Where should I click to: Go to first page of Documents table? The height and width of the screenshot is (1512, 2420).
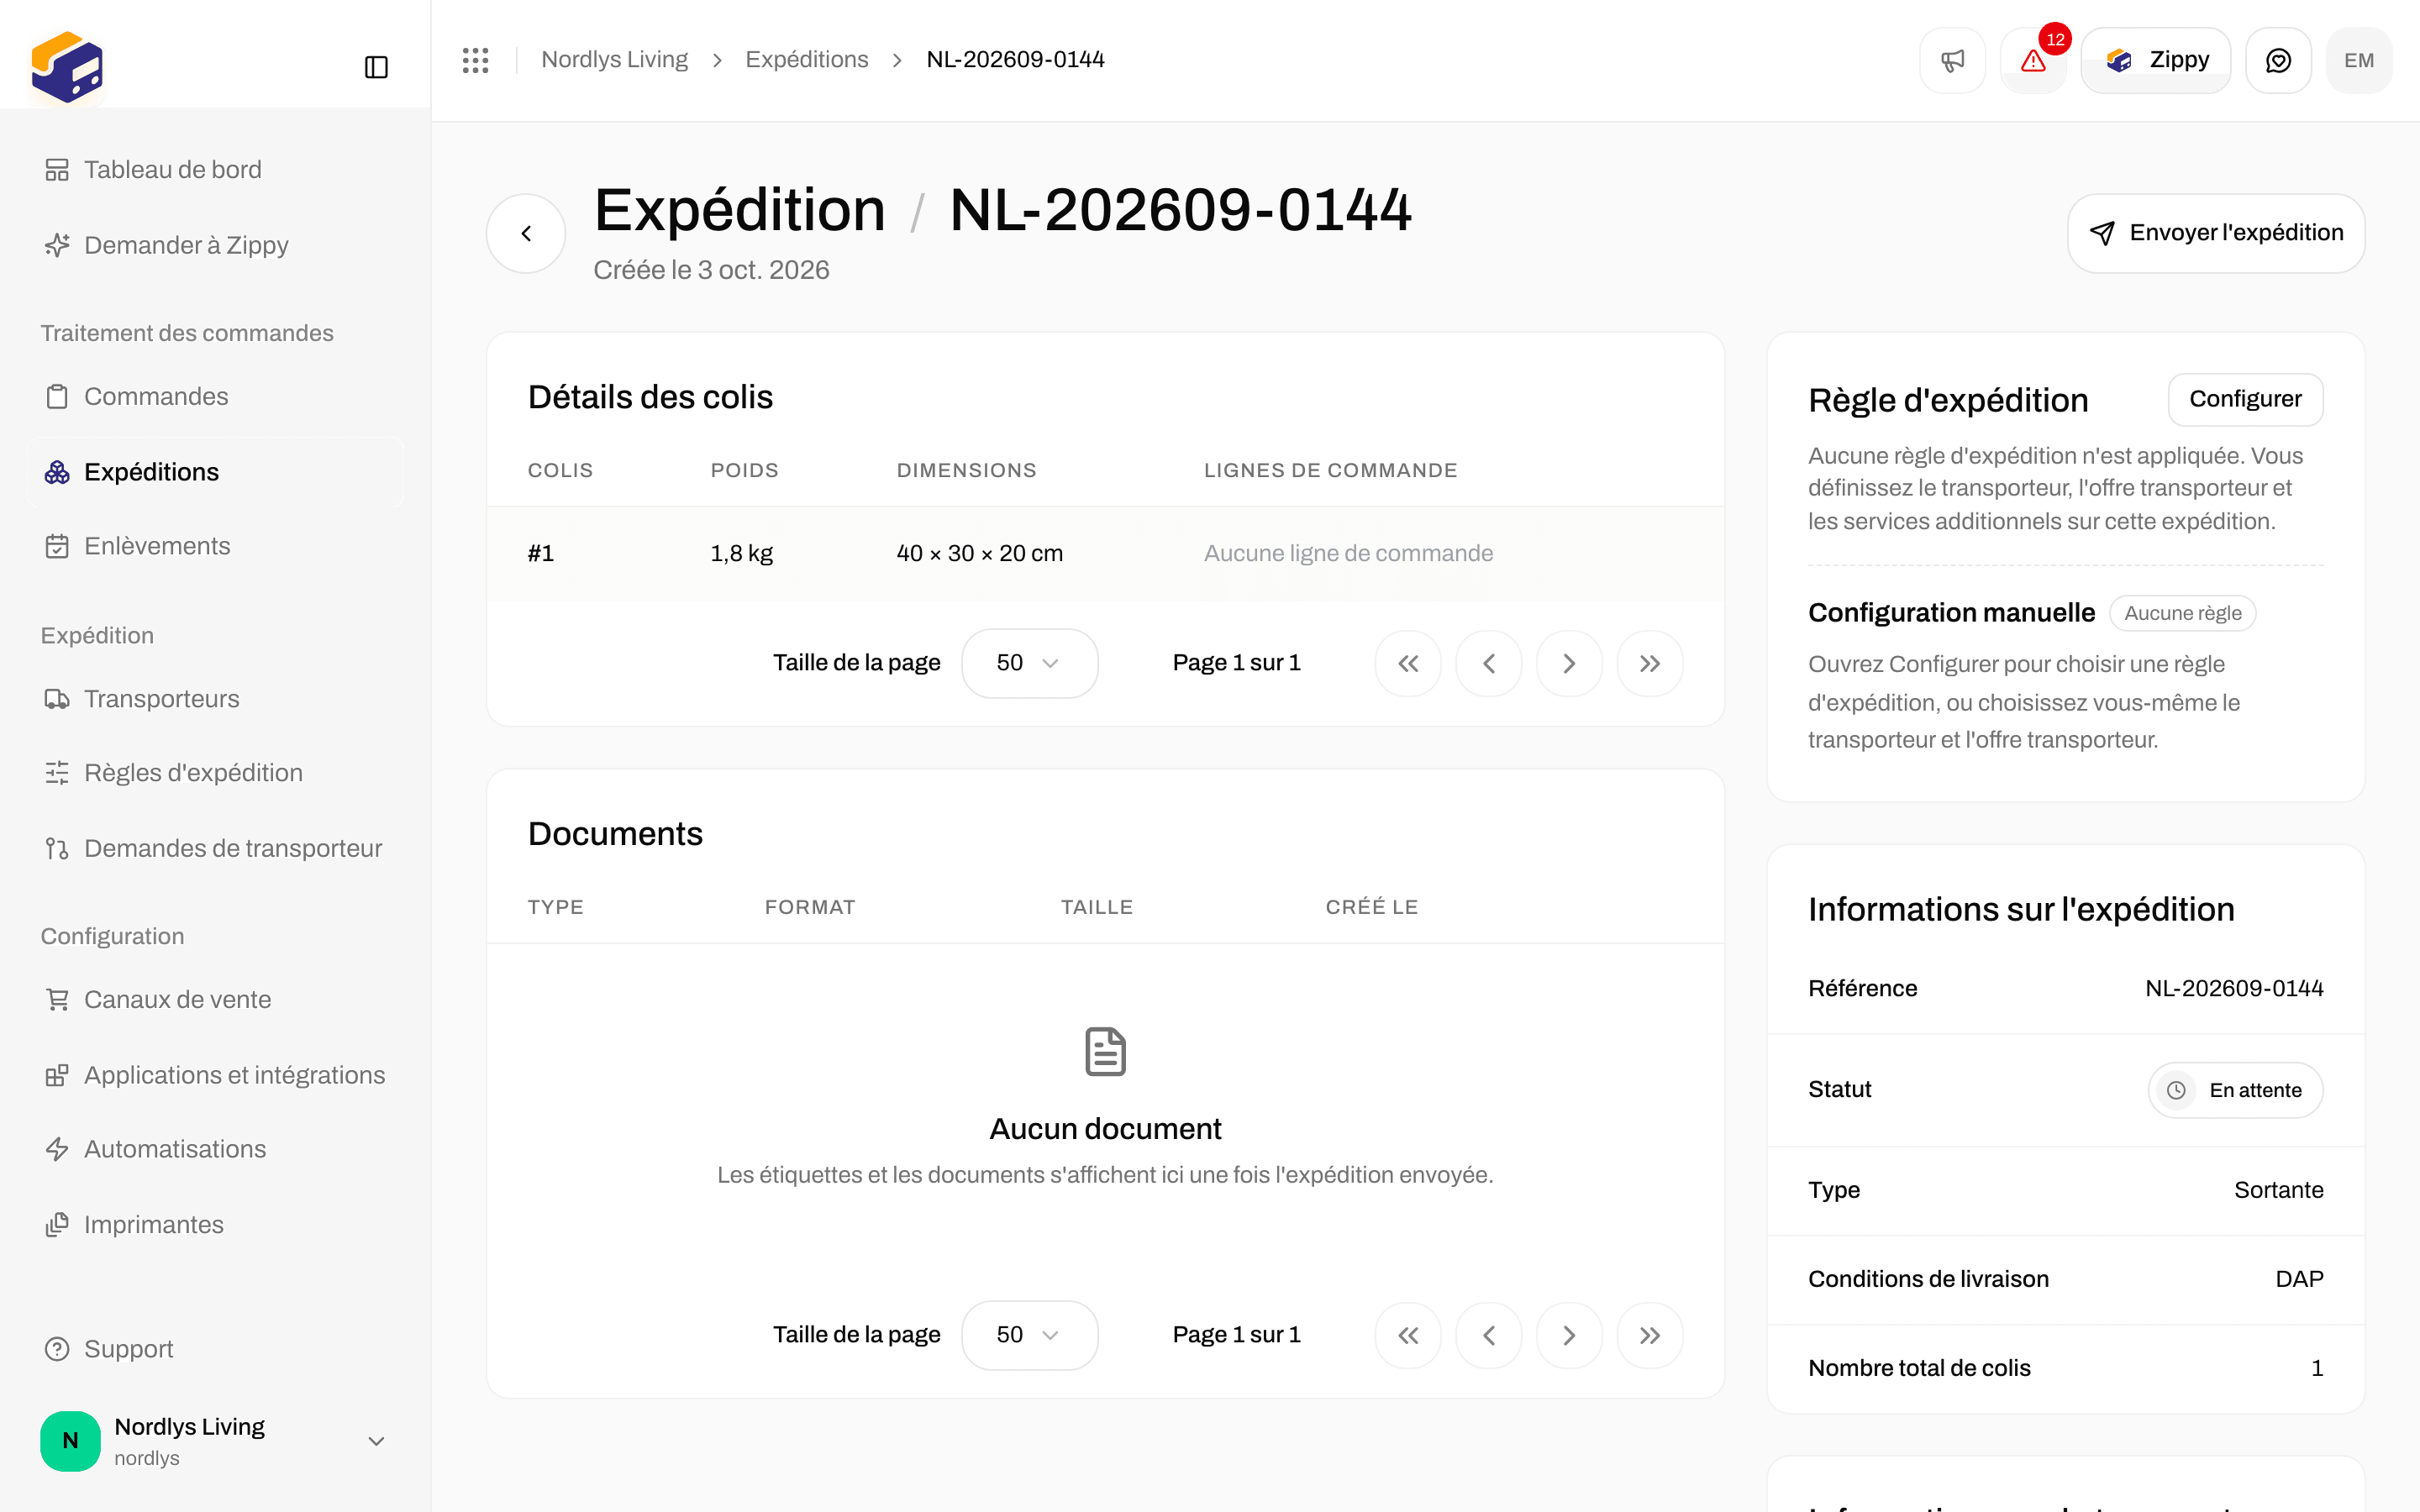point(1408,1335)
